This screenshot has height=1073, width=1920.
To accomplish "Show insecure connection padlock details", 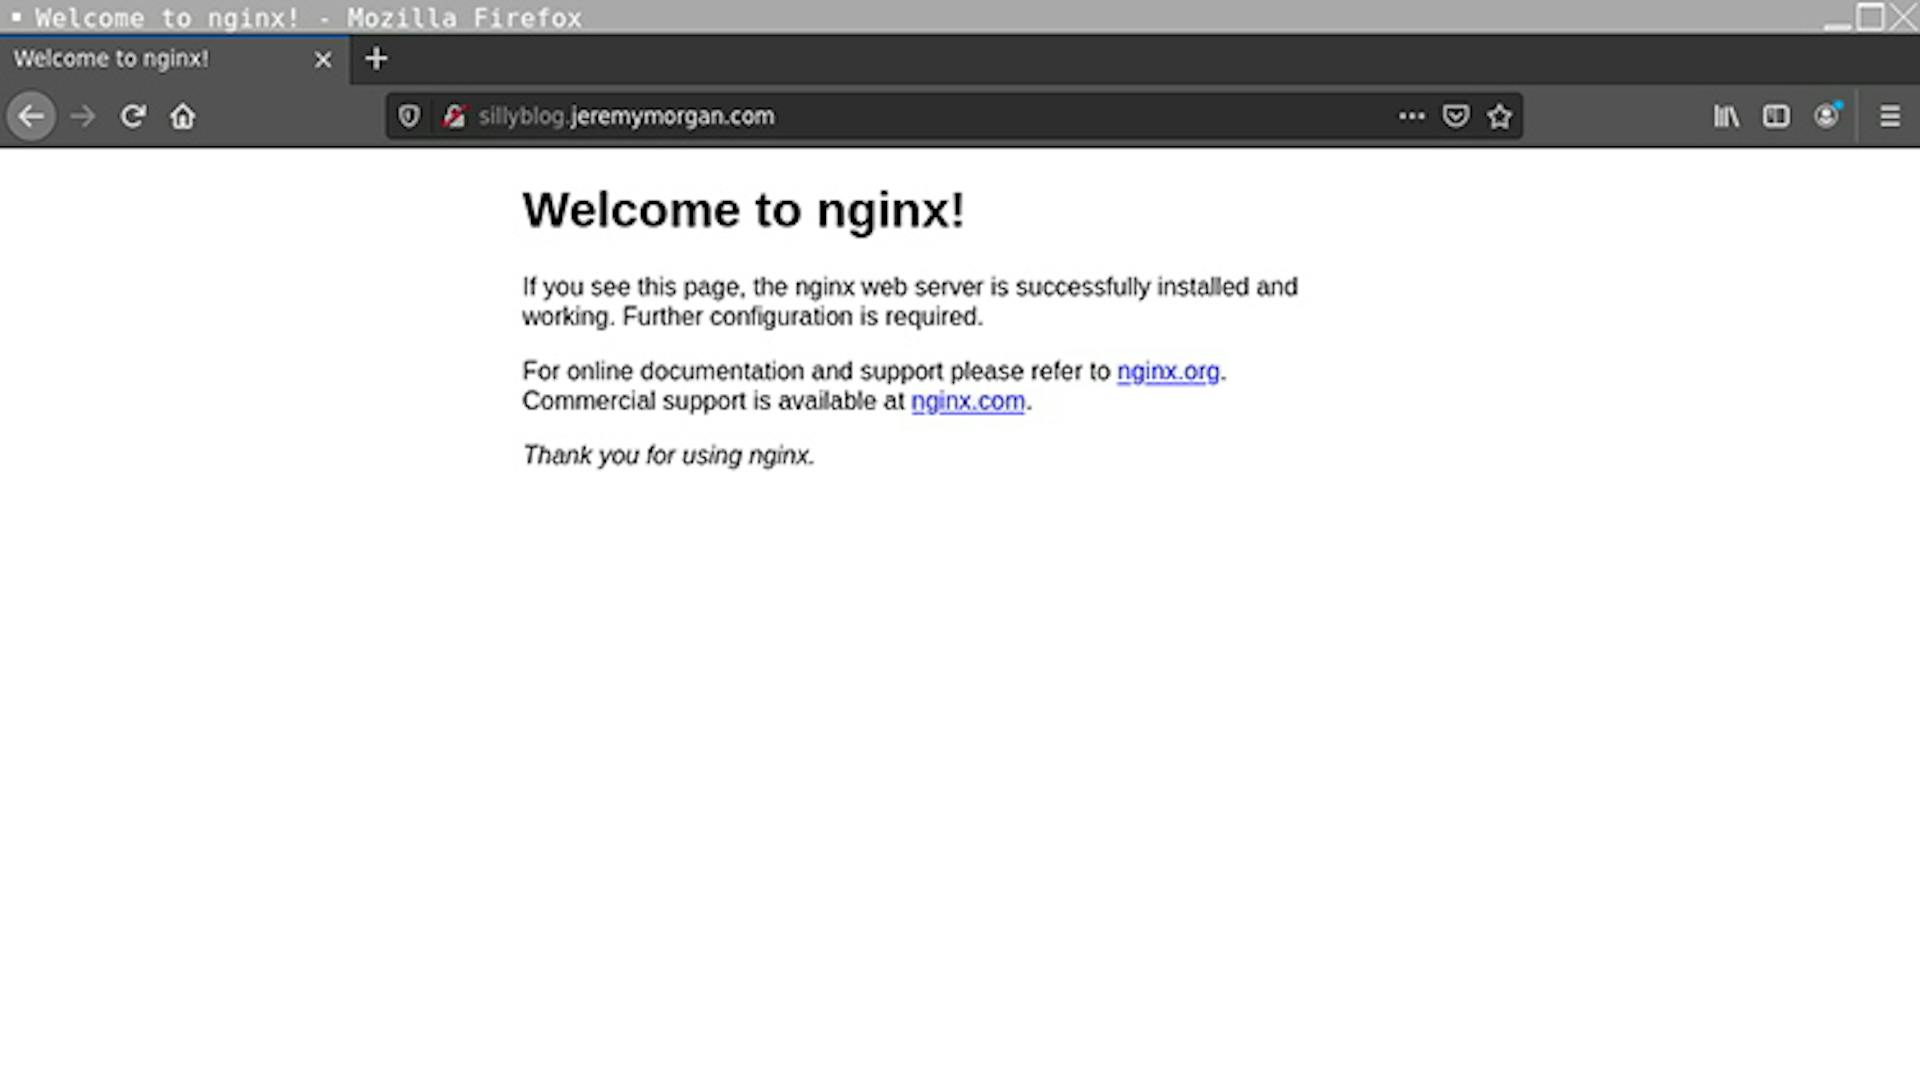I will (x=454, y=116).
